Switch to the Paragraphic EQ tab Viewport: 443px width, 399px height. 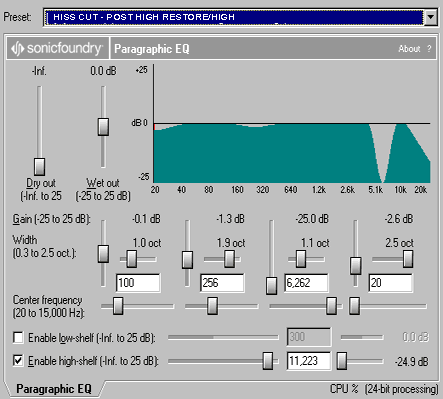(53, 389)
